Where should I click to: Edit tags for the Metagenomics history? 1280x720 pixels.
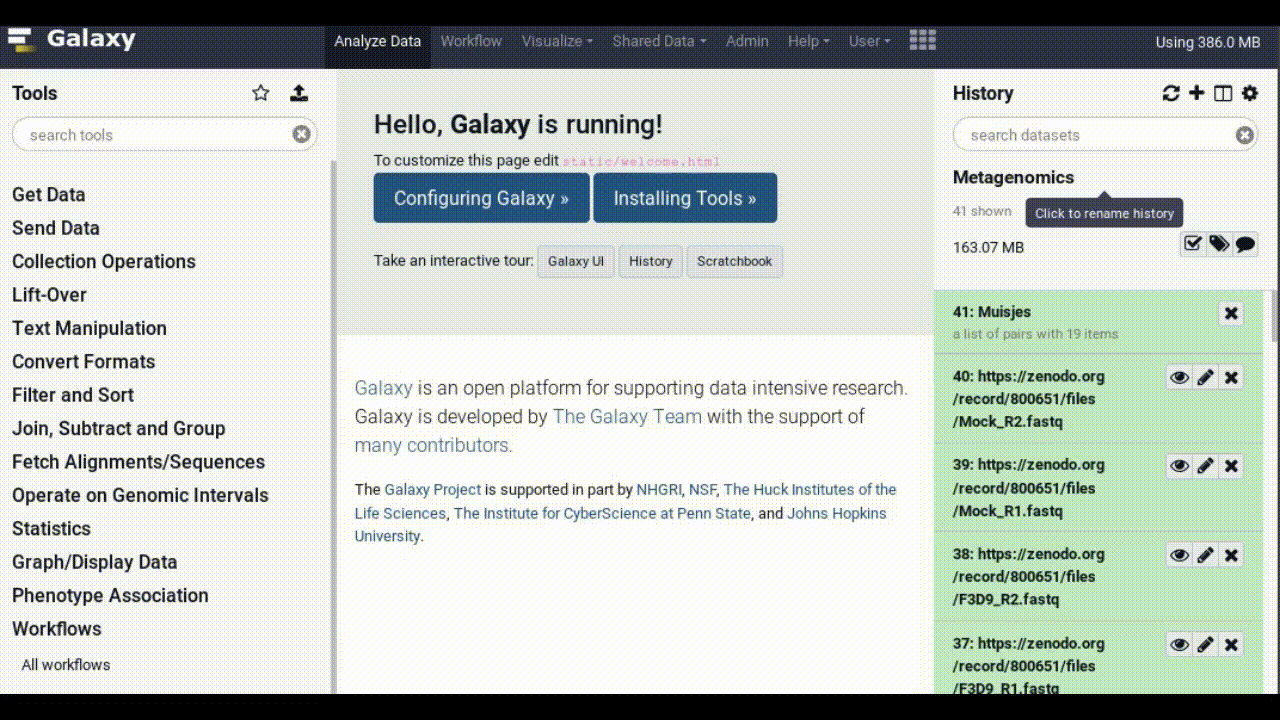pyautogui.click(x=1218, y=243)
